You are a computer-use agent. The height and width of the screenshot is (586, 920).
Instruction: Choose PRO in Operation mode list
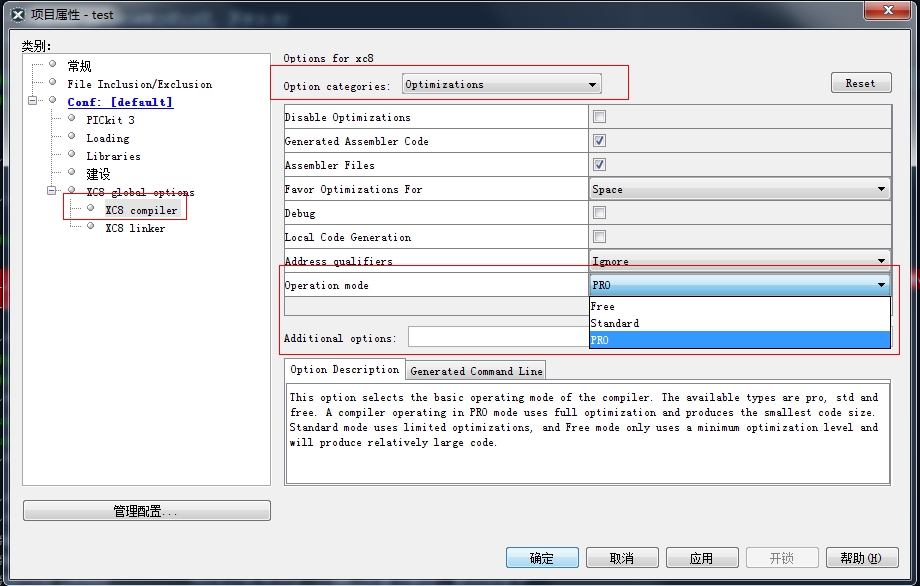[x=739, y=340]
